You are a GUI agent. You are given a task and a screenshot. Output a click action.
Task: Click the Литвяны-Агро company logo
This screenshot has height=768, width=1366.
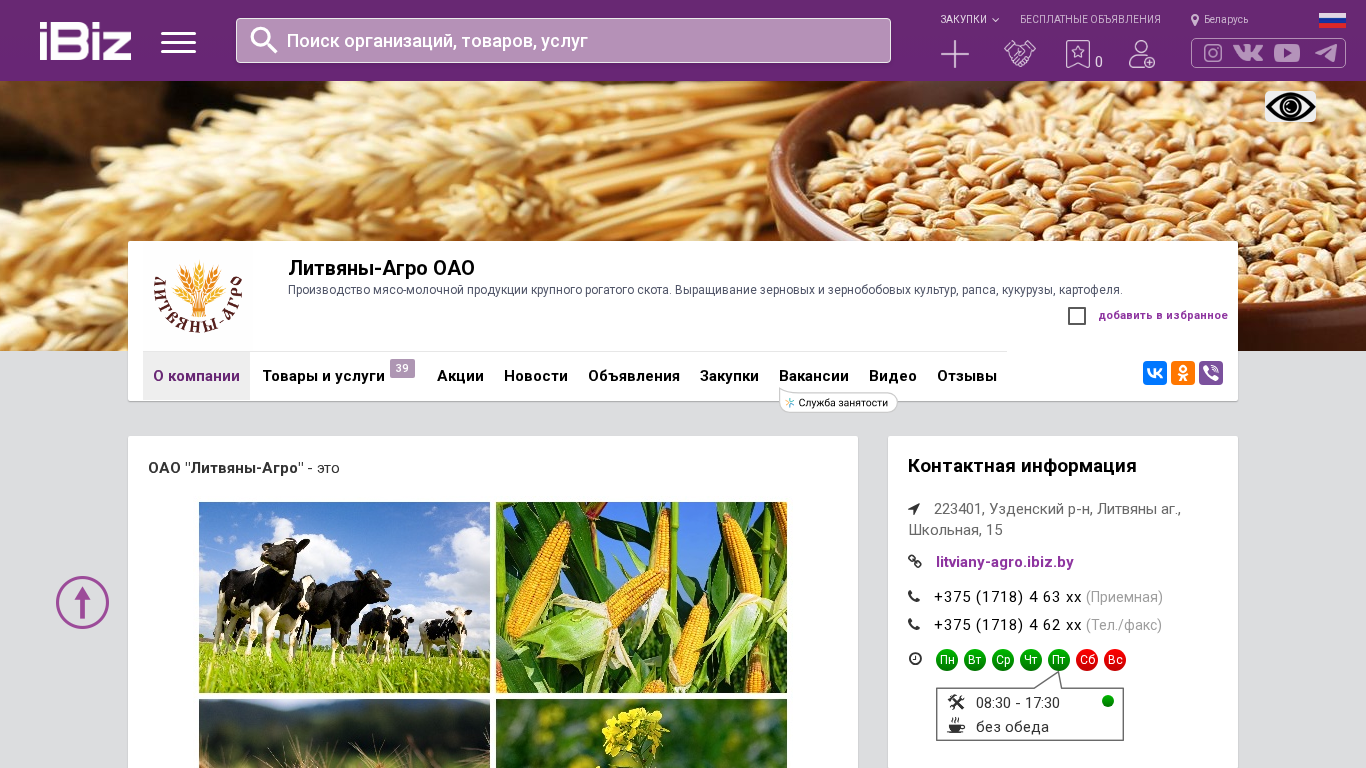pyautogui.click(x=197, y=298)
